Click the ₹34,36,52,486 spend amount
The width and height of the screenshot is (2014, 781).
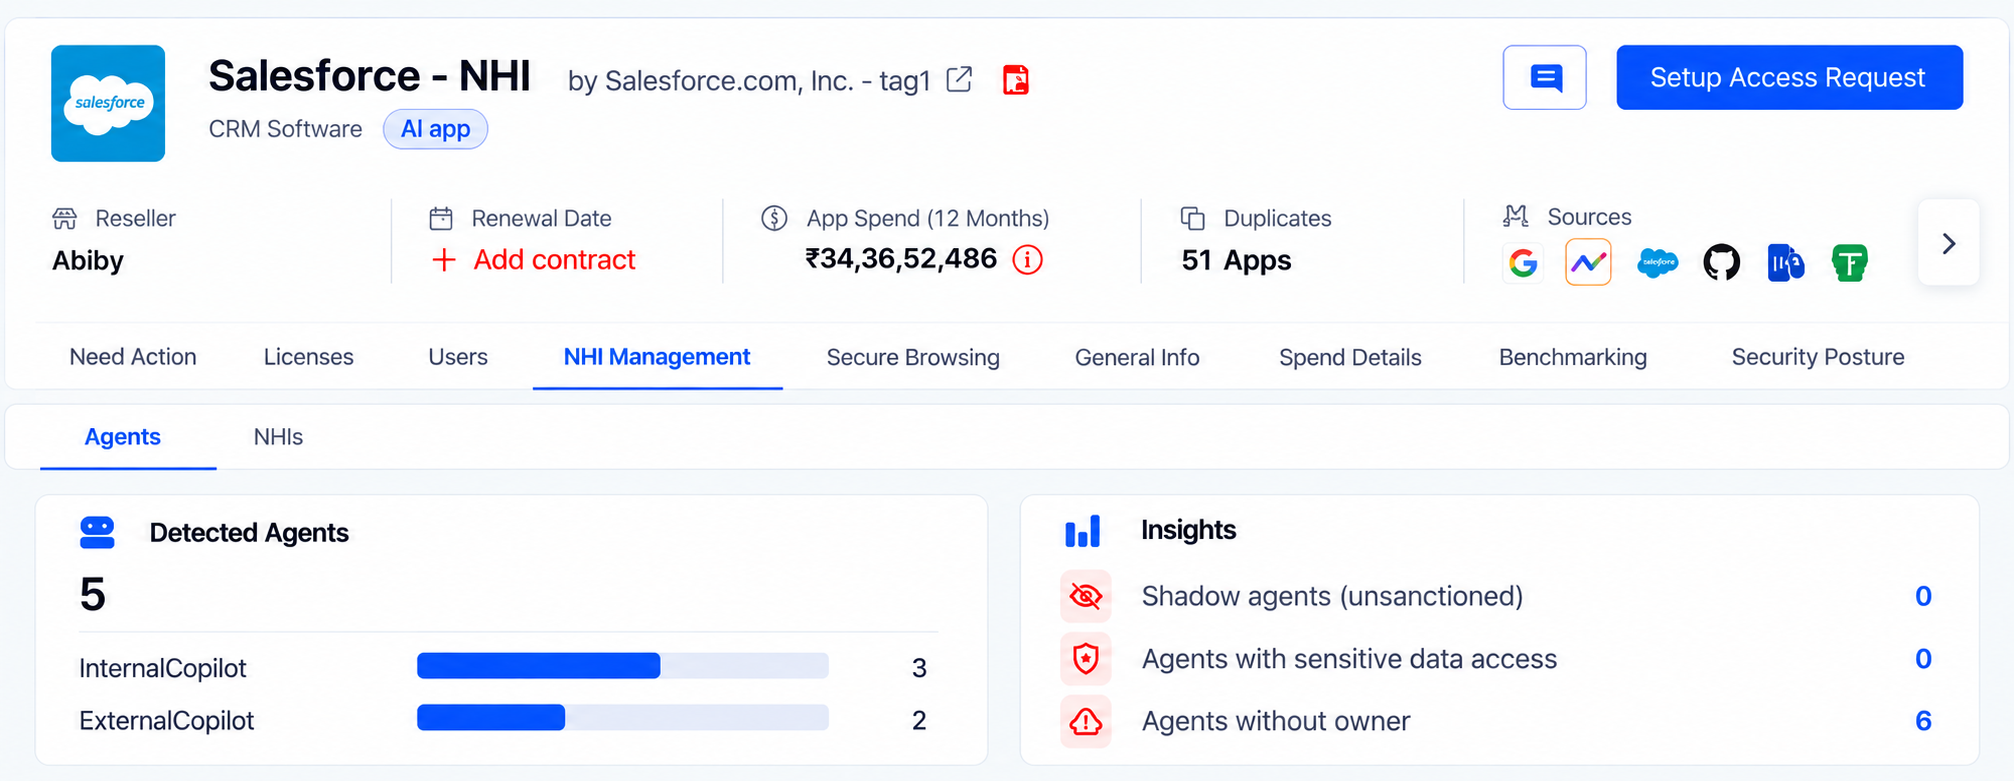(x=901, y=259)
